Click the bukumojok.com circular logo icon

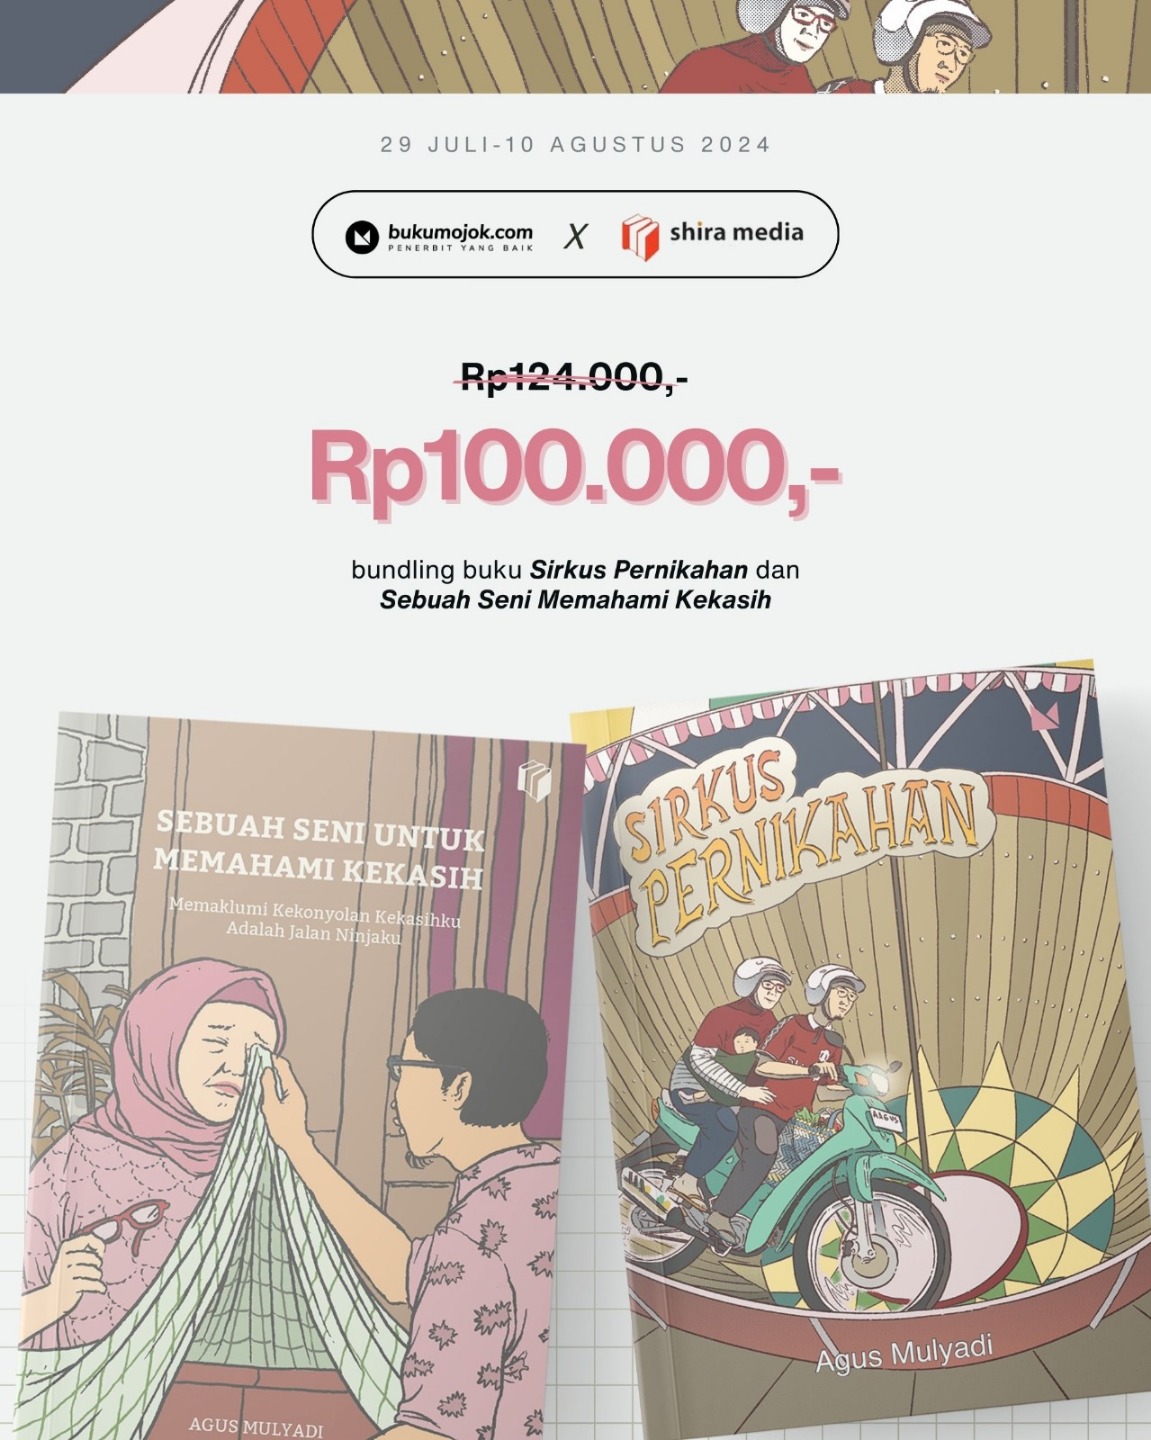pos(362,237)
